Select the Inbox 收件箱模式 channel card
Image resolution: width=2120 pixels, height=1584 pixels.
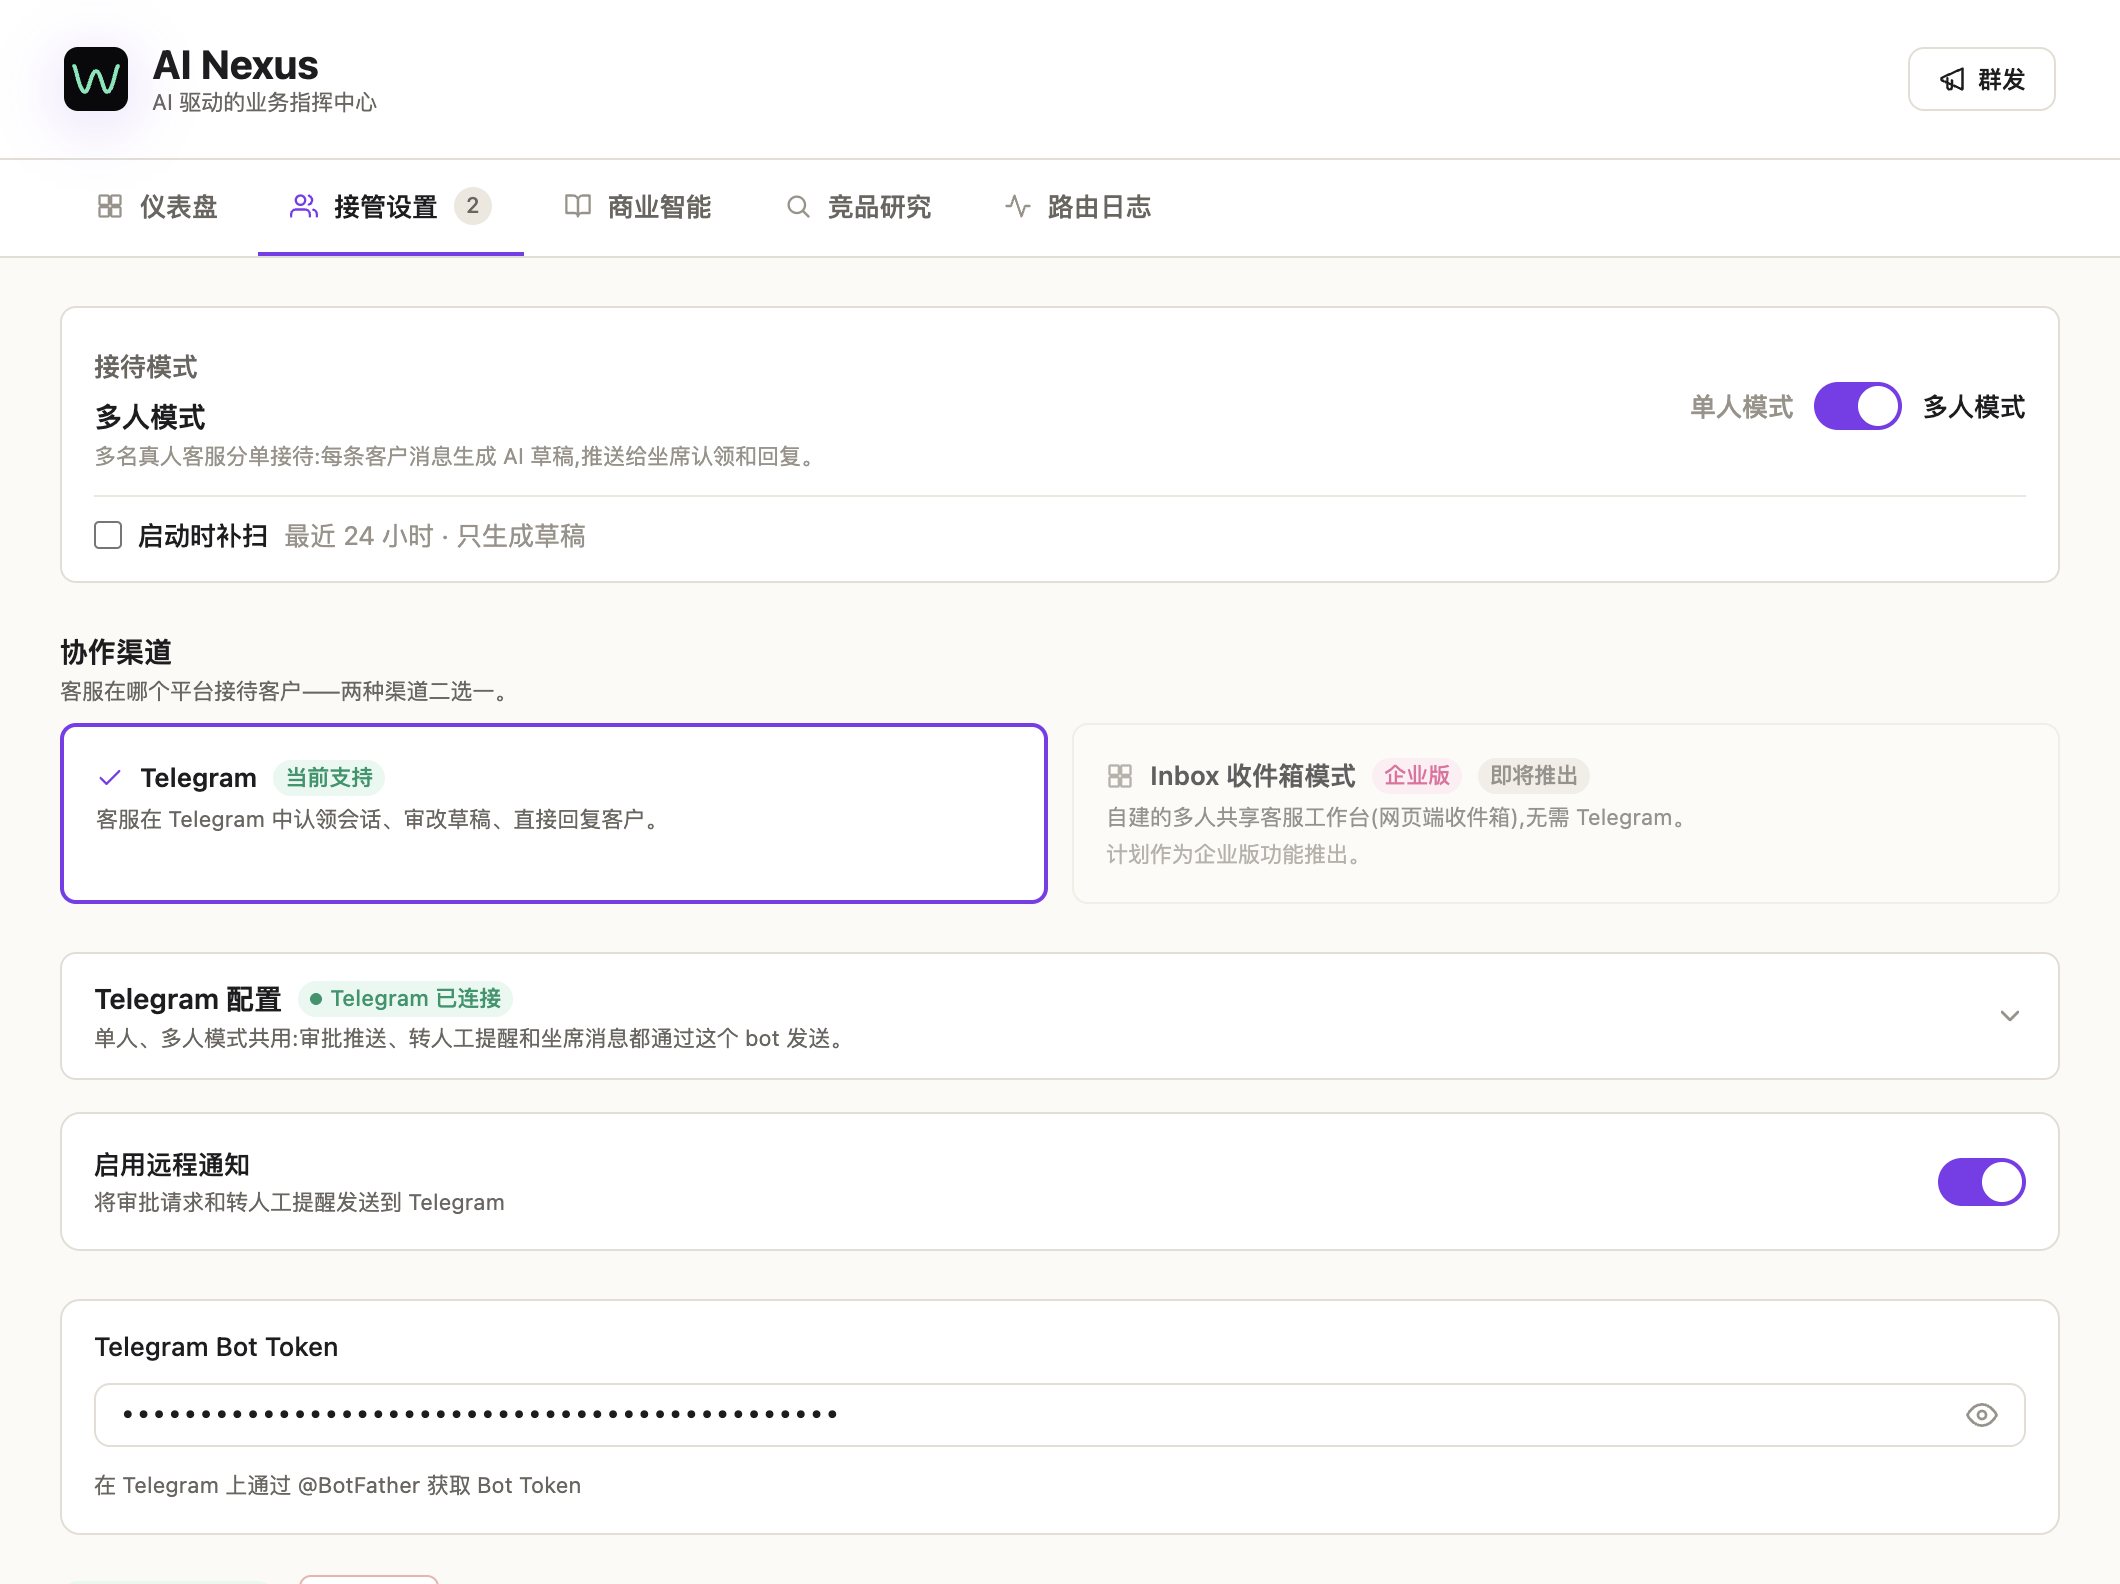[x=1566, y=813]
